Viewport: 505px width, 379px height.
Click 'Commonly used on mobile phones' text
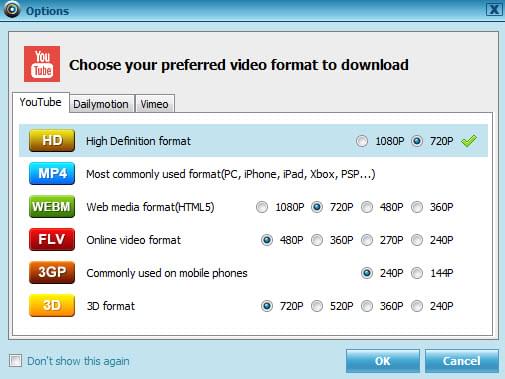pyautogui.click(x=167, y=273)
